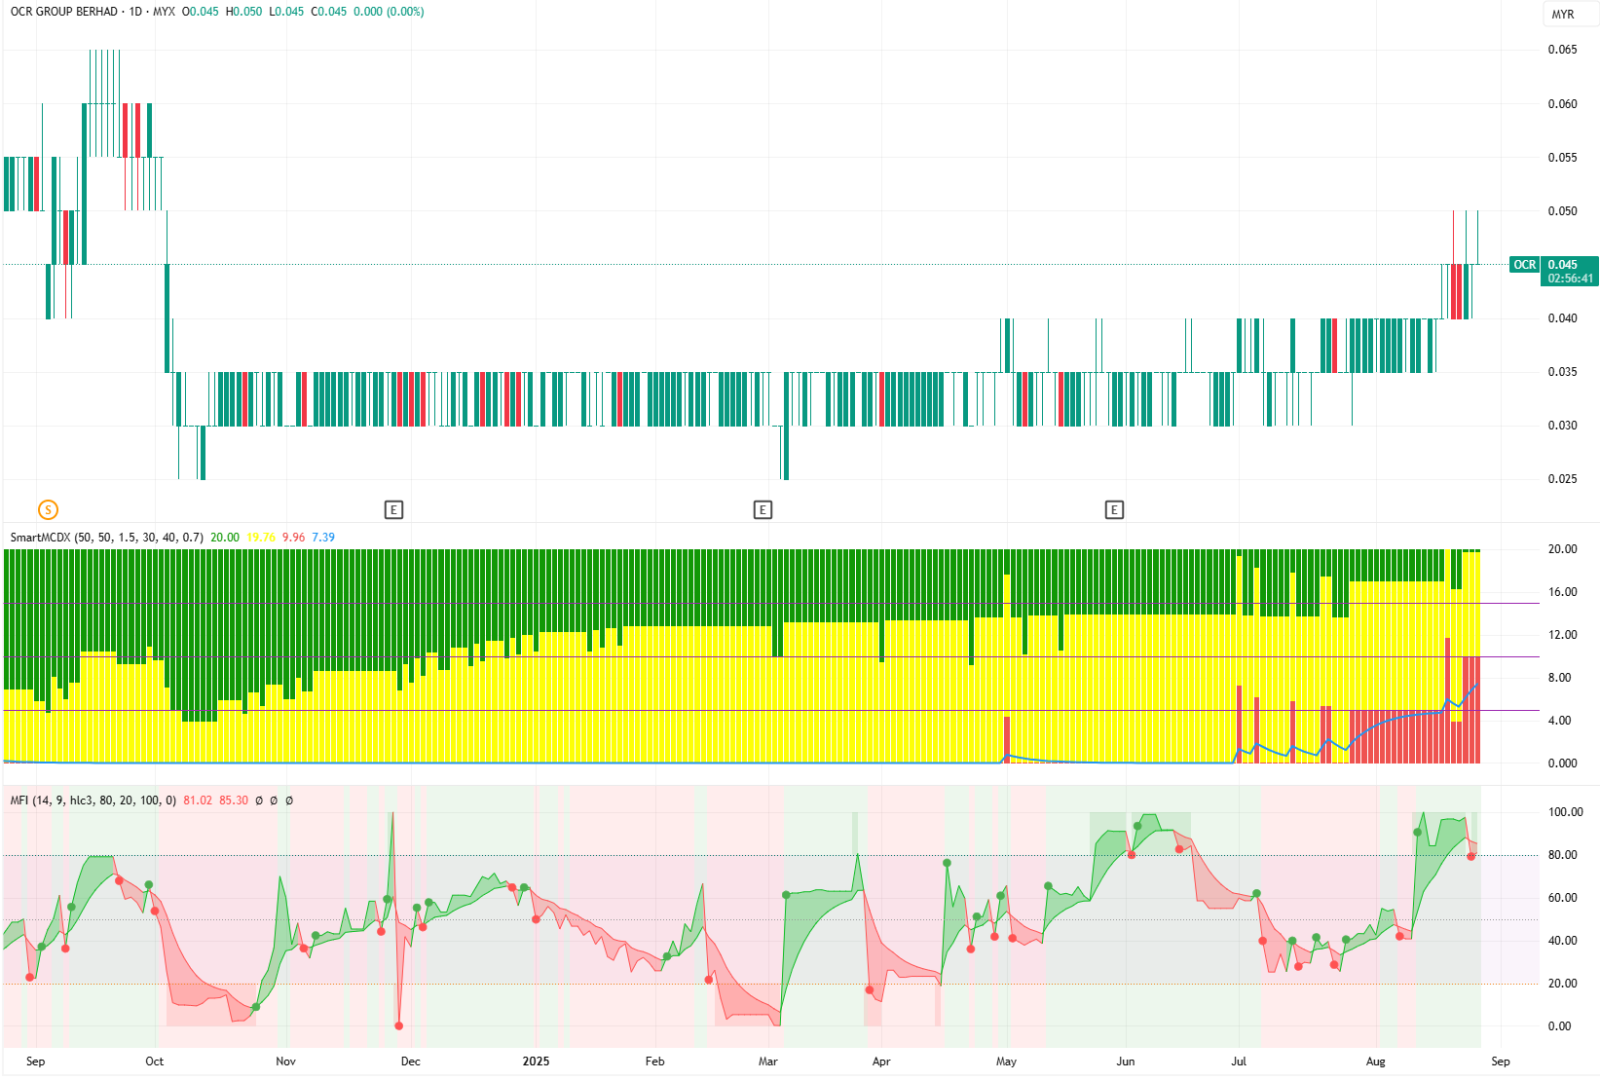The width and height of the screenshot is (1600, 1080).
Task: Click the MFI indicator legend title
Action: click(x=93, y=801)
